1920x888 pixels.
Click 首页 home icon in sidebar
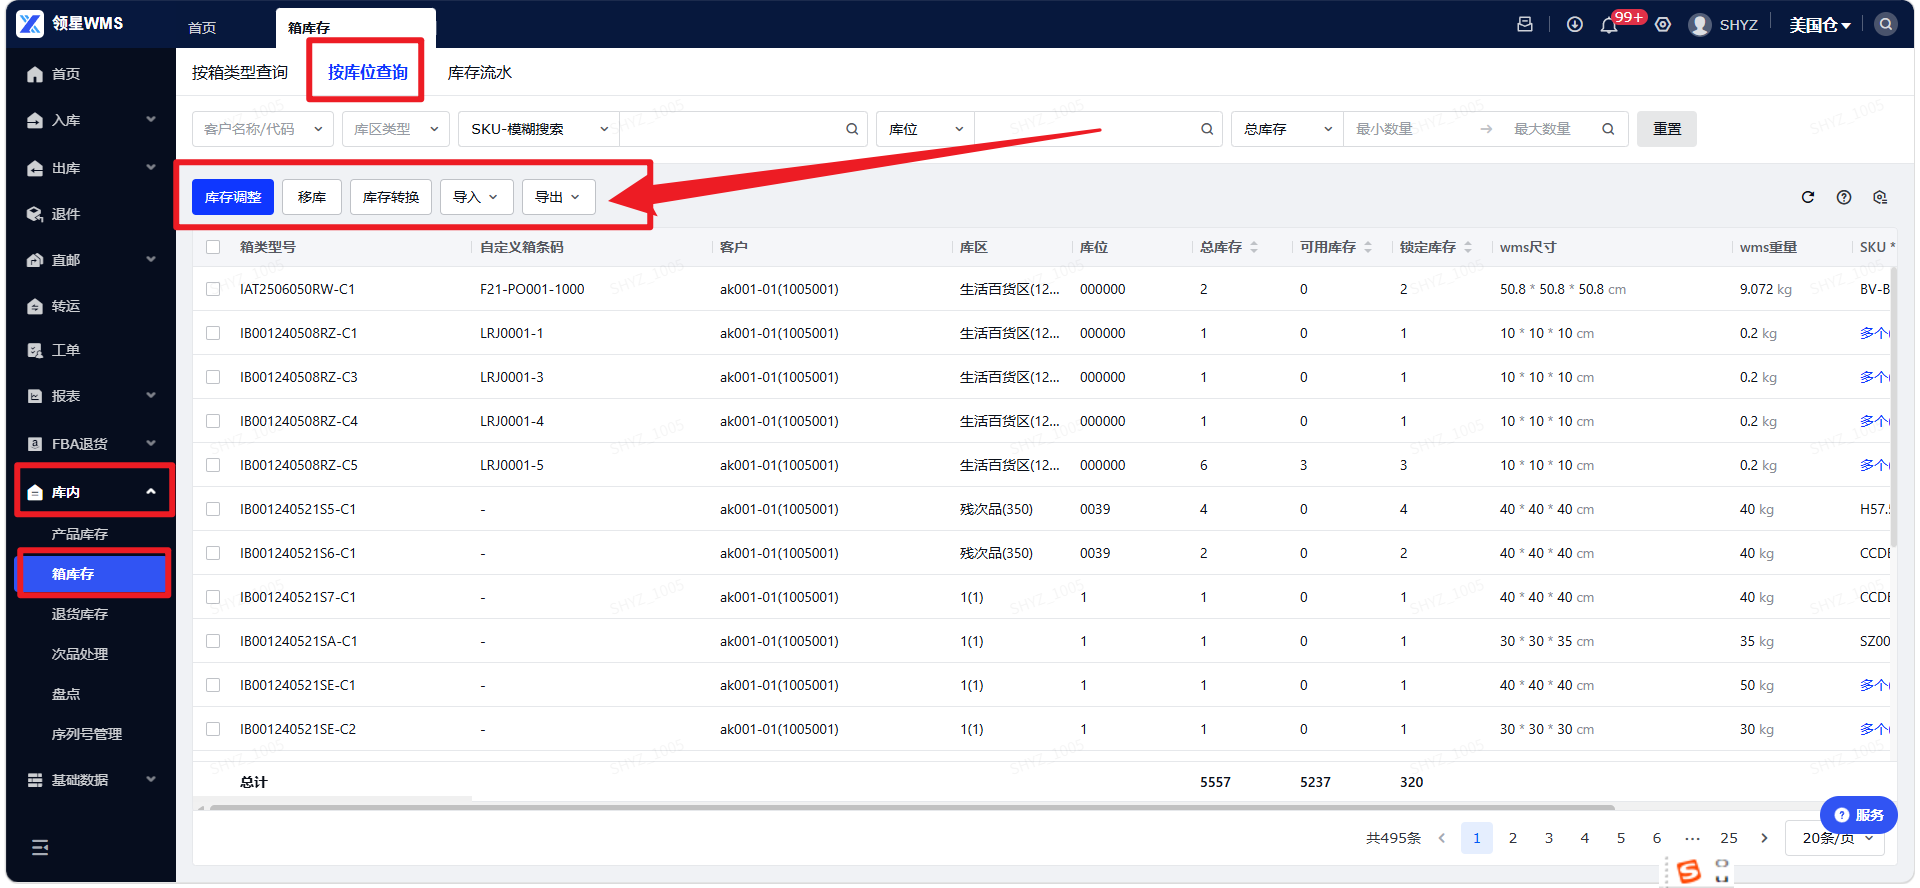(x=35, y=74)
